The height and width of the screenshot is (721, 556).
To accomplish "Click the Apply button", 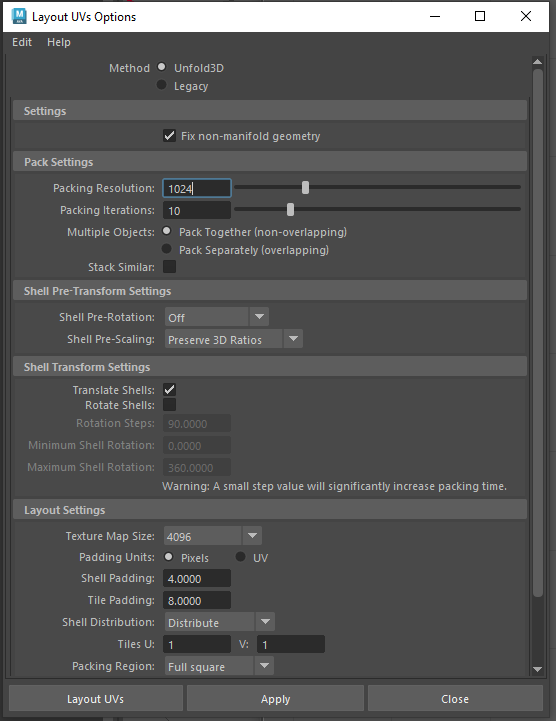I will 275,698.
